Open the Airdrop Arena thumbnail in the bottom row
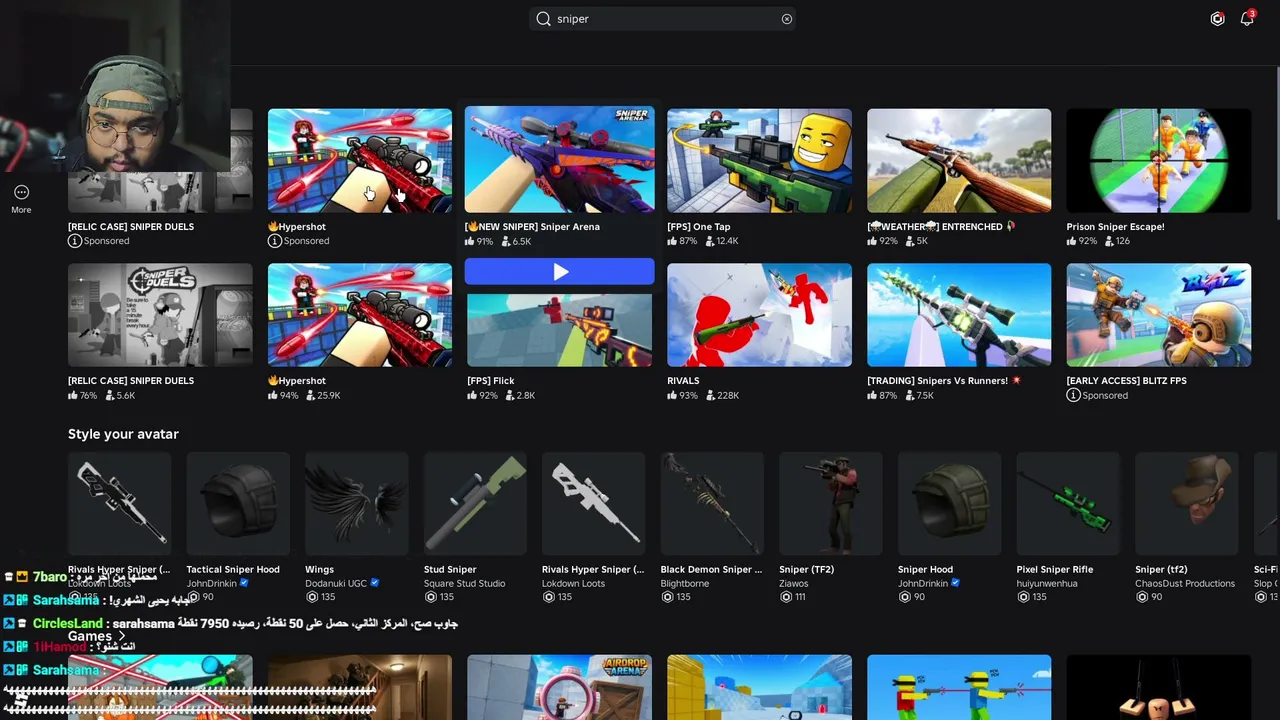This screenshot has width=1280, height=720. click(560, 687)
